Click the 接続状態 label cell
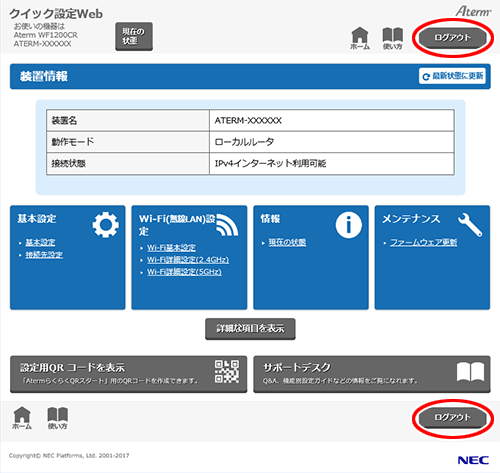The width and height of the screenshot is (500, 473). point(128,163)
